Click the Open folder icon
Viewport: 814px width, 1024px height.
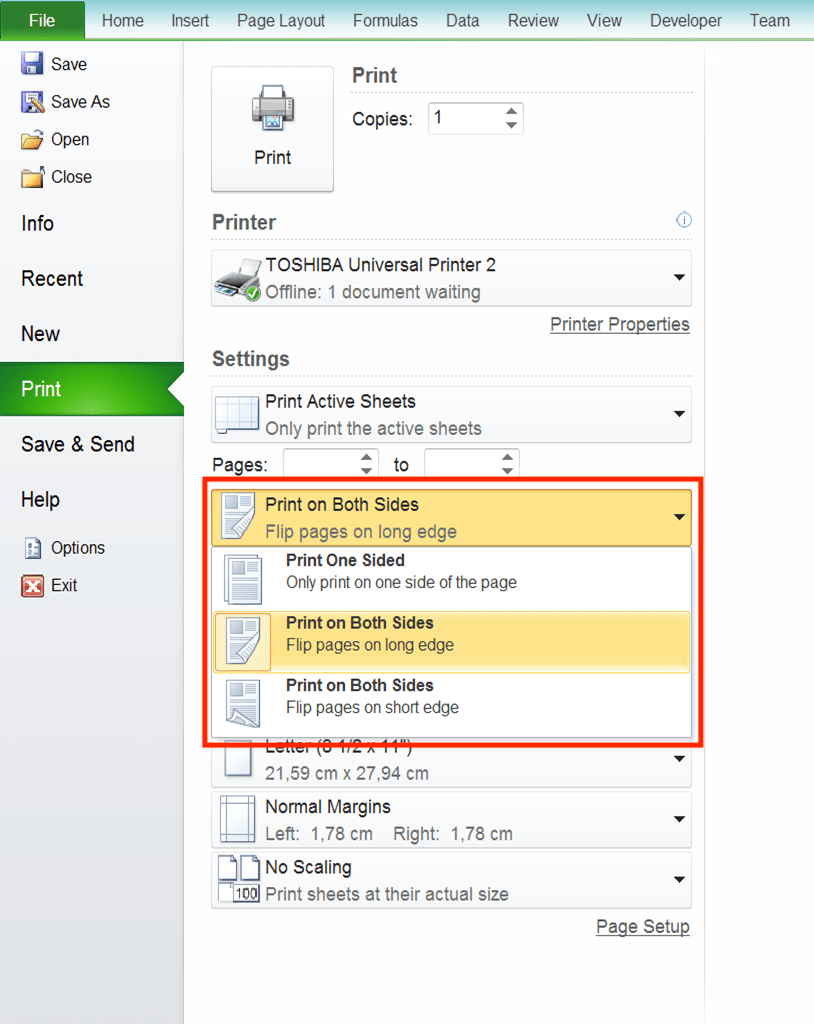30,139
